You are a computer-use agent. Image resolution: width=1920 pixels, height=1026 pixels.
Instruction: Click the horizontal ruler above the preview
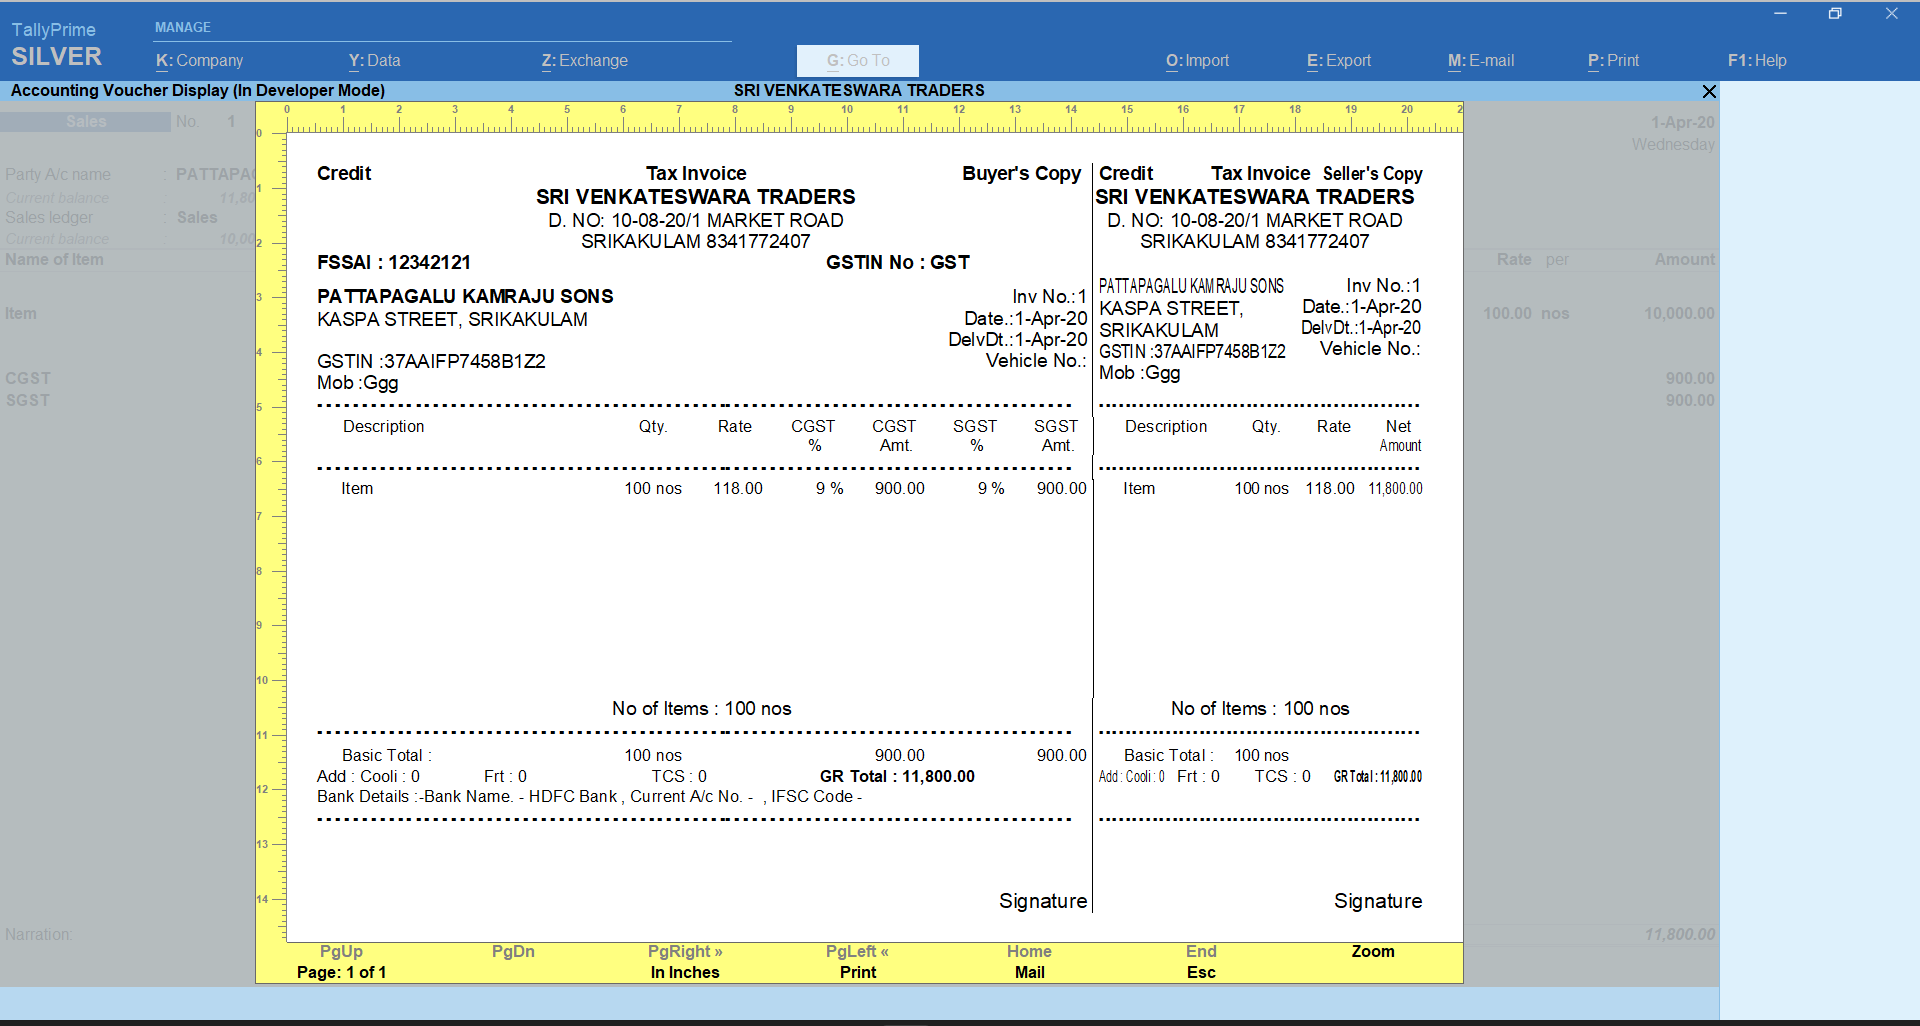pos(874,118)
